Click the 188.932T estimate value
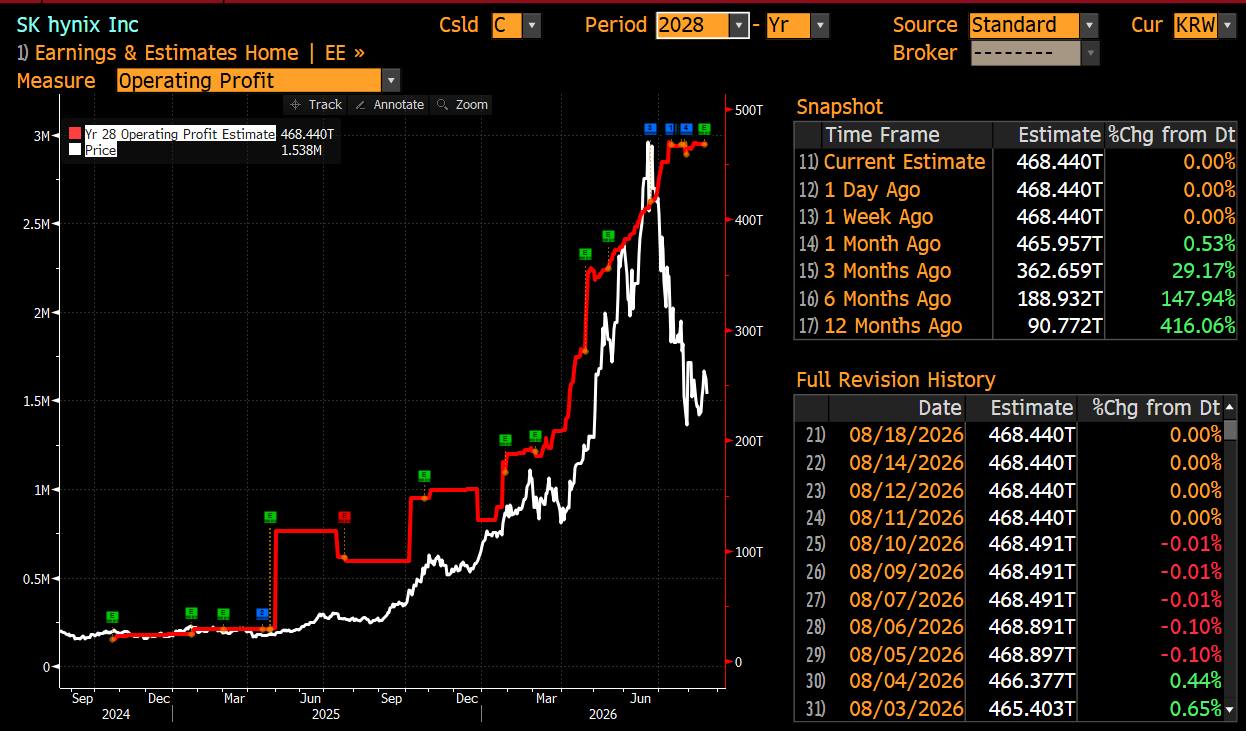1246x731 pixels. click(x=1058, y=299)
